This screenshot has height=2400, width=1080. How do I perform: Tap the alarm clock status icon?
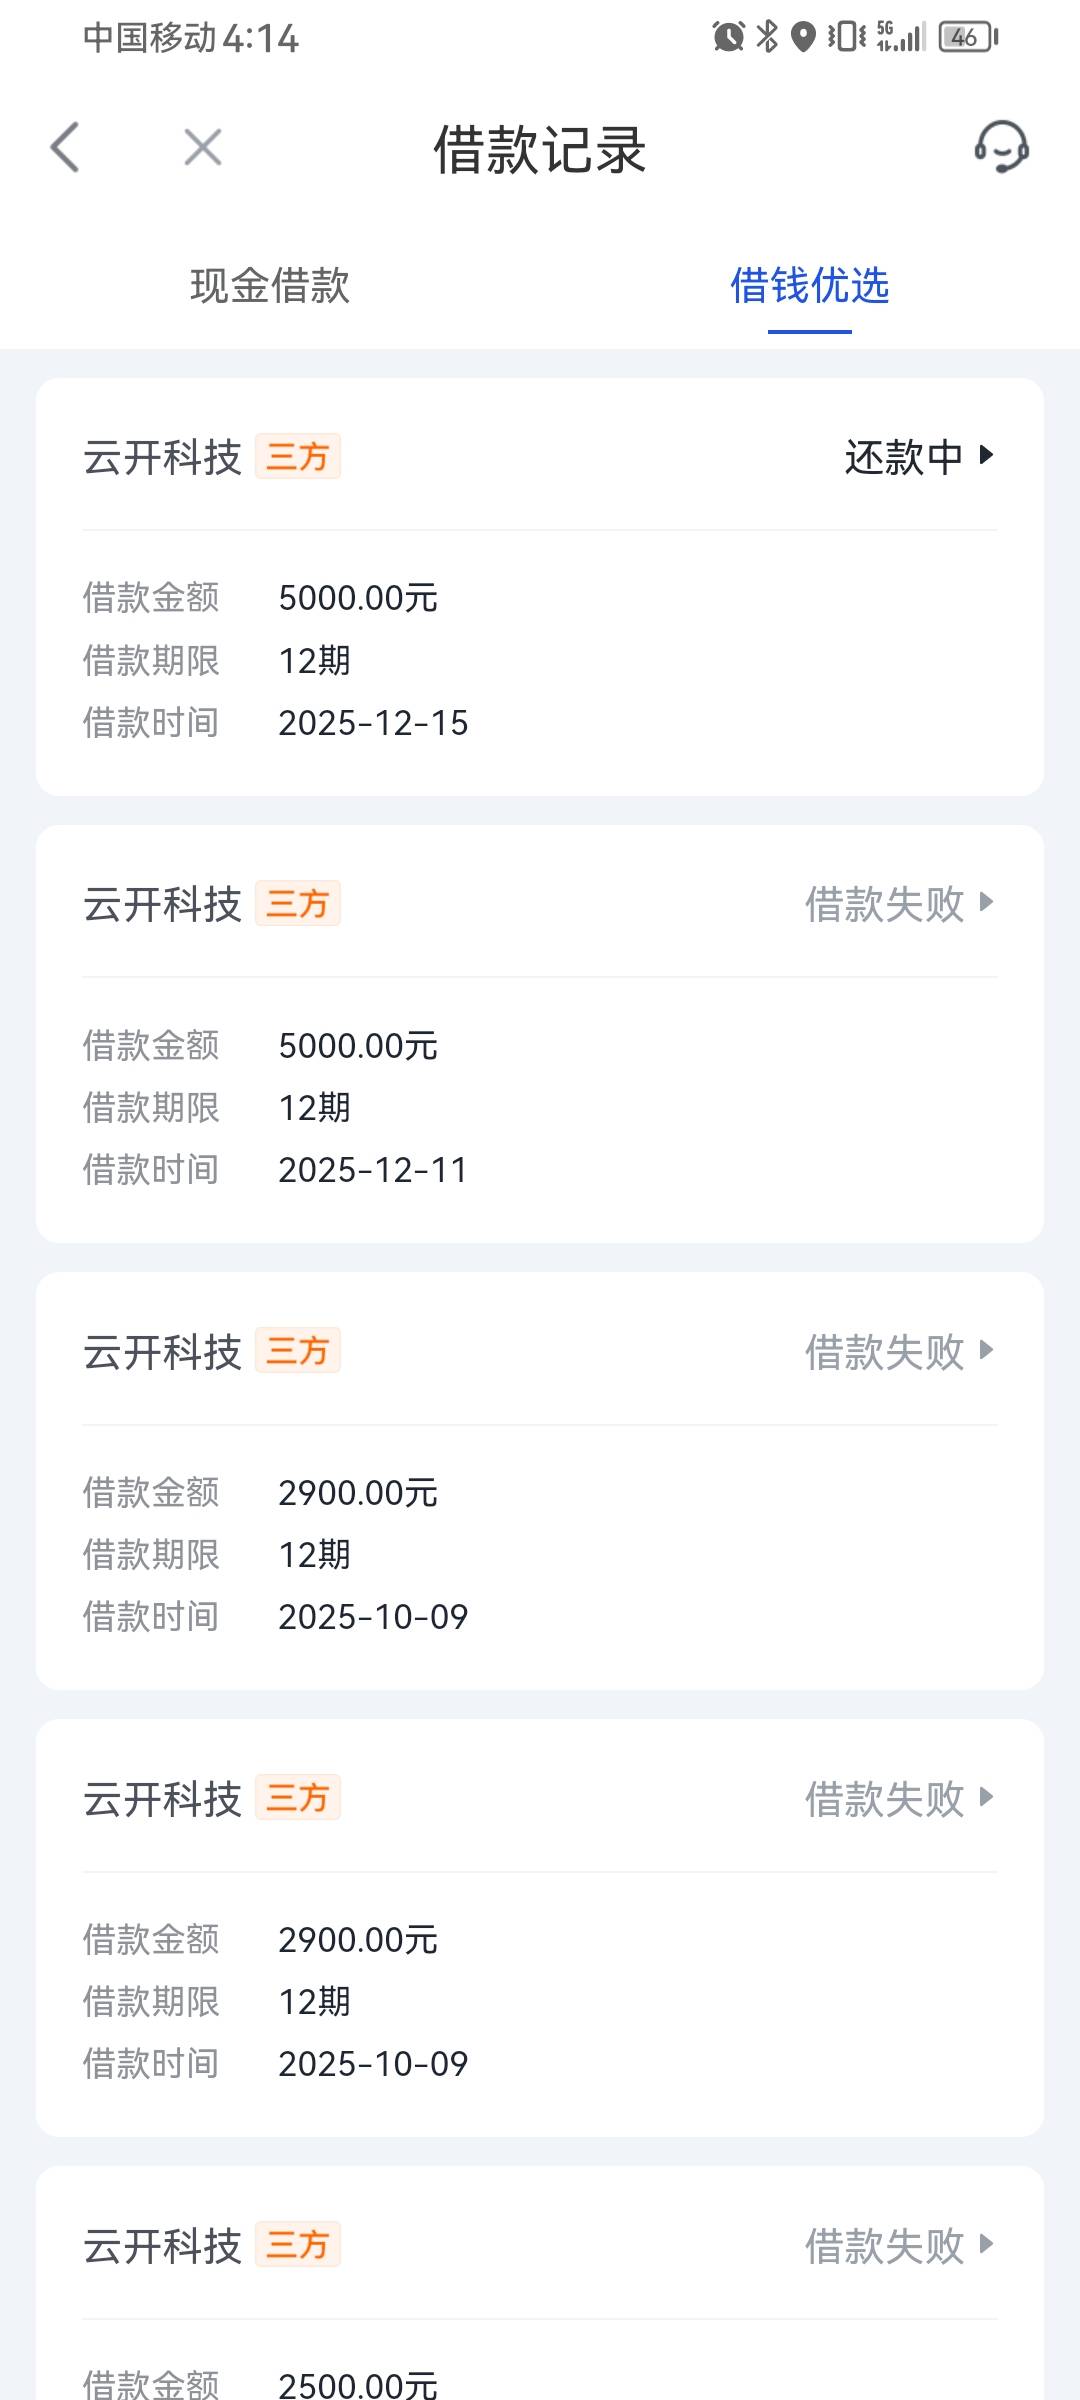728,38
